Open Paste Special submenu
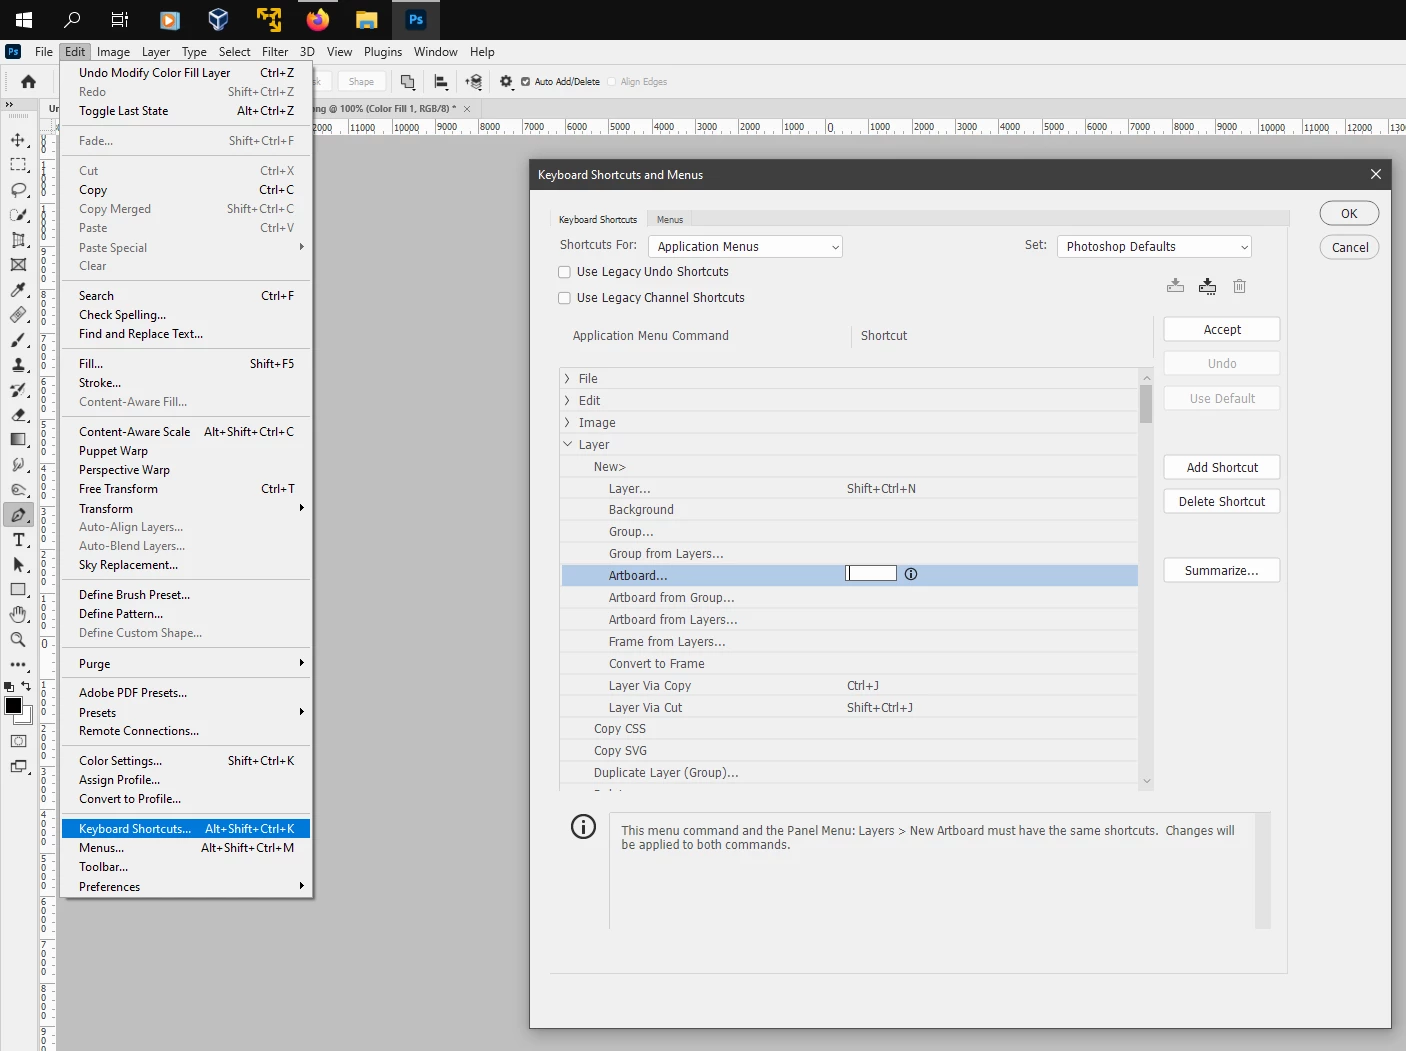This screenshot has height=1051, width=1406. tap(186, 248)
